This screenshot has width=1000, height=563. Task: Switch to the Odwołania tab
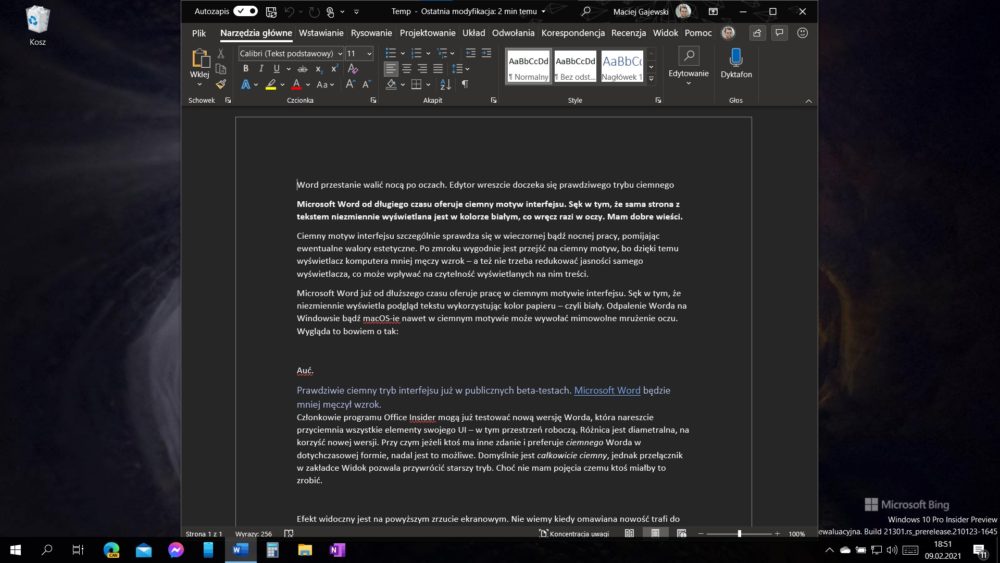coord(513,33)
